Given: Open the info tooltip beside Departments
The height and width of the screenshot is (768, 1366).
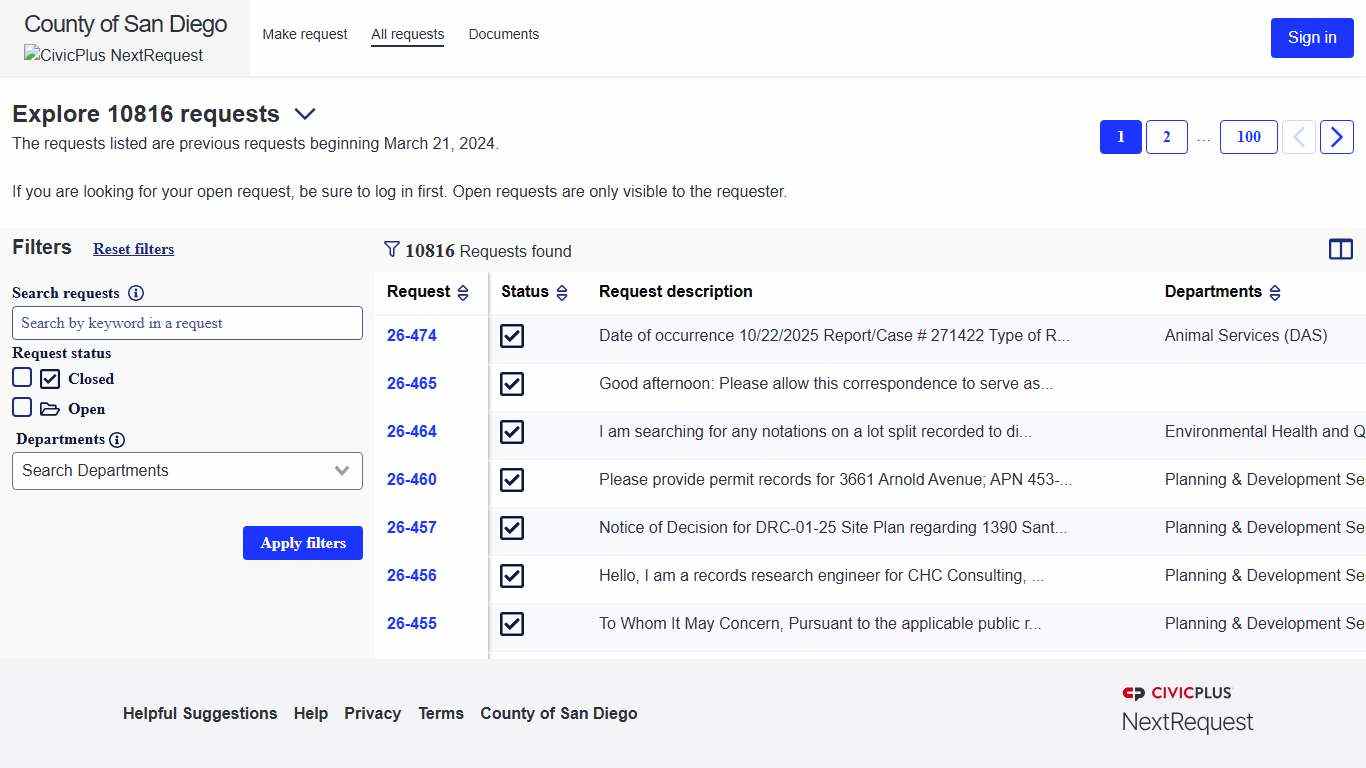Looking at the screenshot, I should [119, 439].
